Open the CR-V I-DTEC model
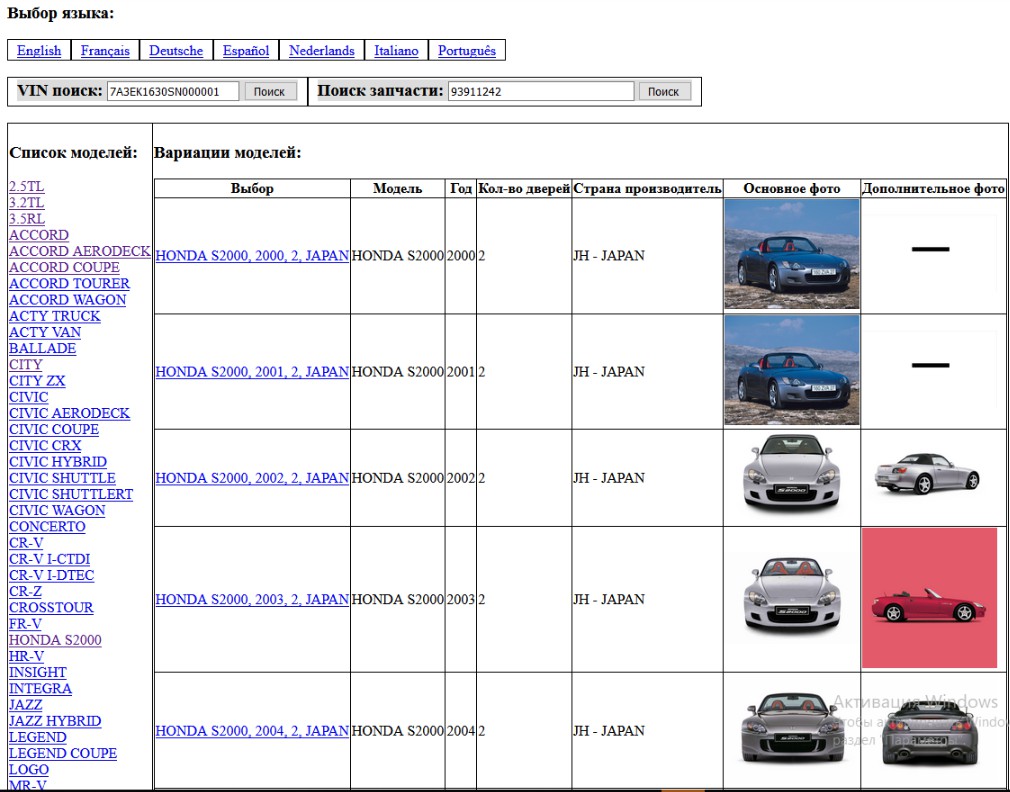 (x=52, y=575)
